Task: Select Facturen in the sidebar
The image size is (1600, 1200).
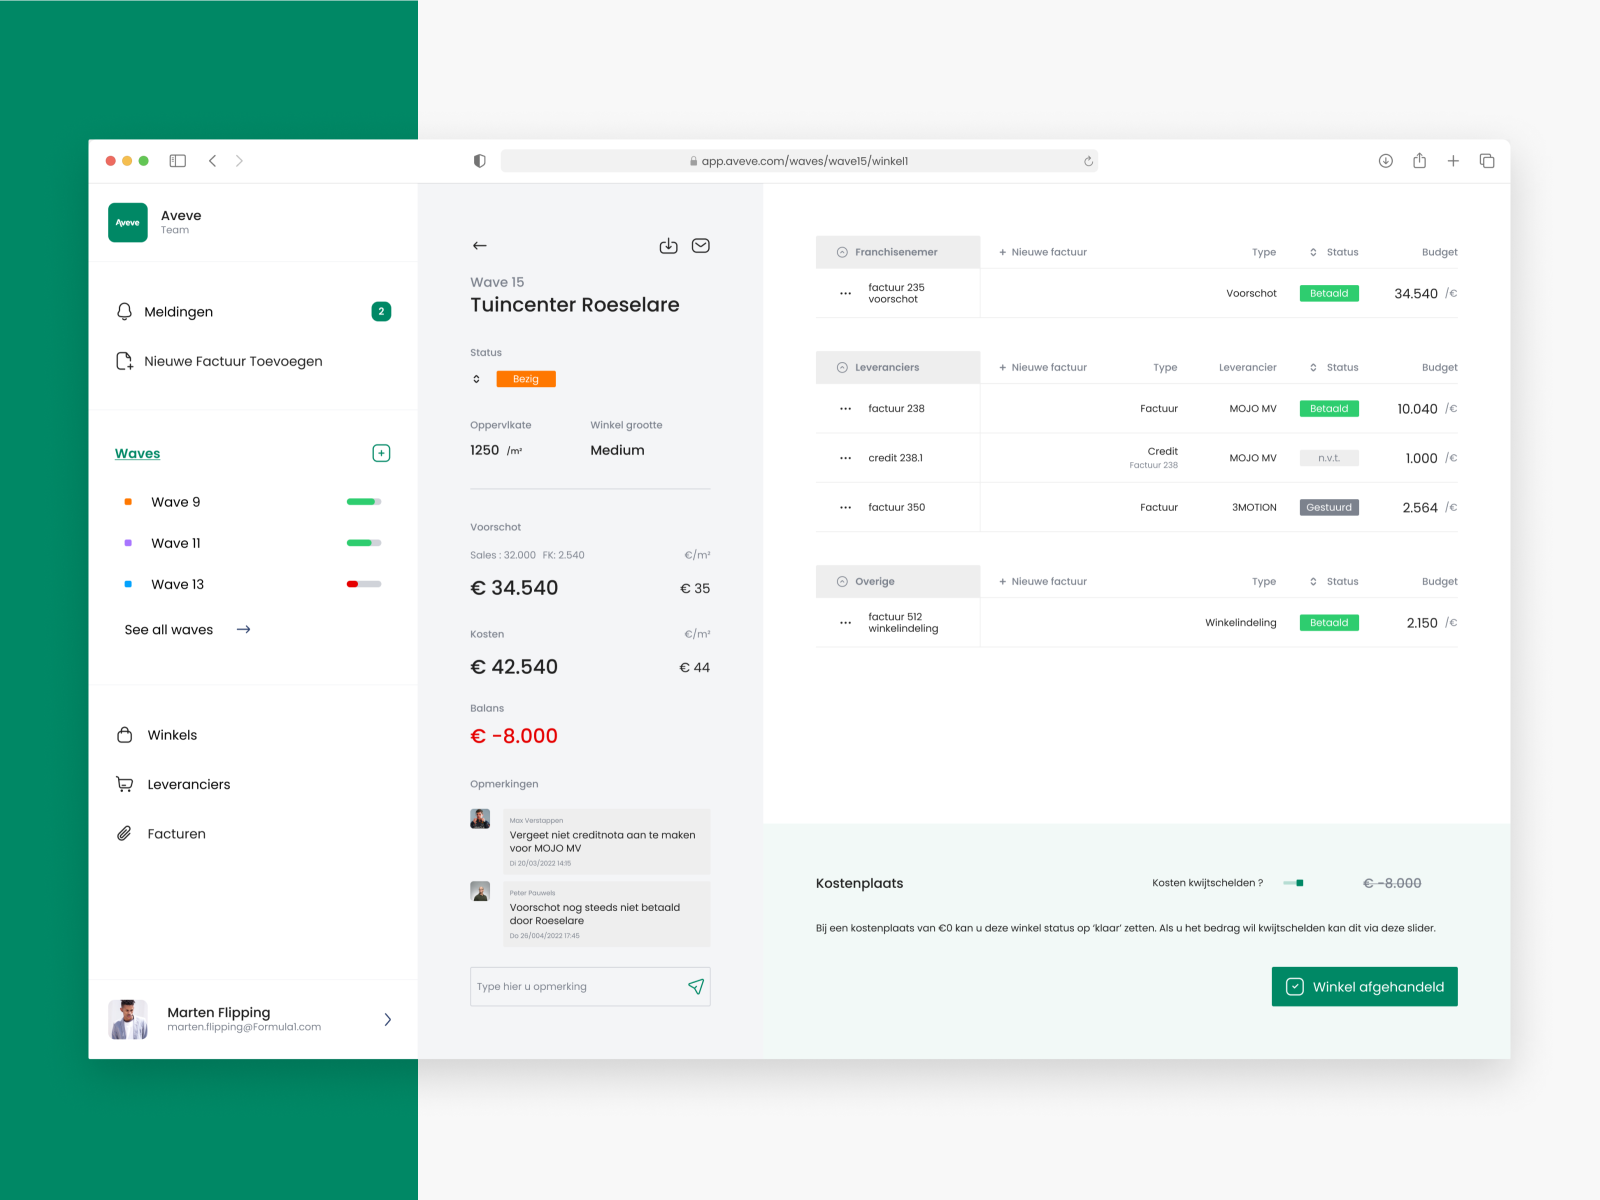Action: click(x=176, y=833)
